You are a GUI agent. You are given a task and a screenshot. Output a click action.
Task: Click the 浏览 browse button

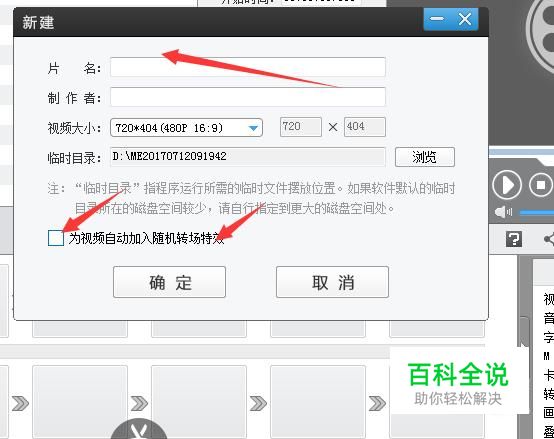tap(425, 157)
